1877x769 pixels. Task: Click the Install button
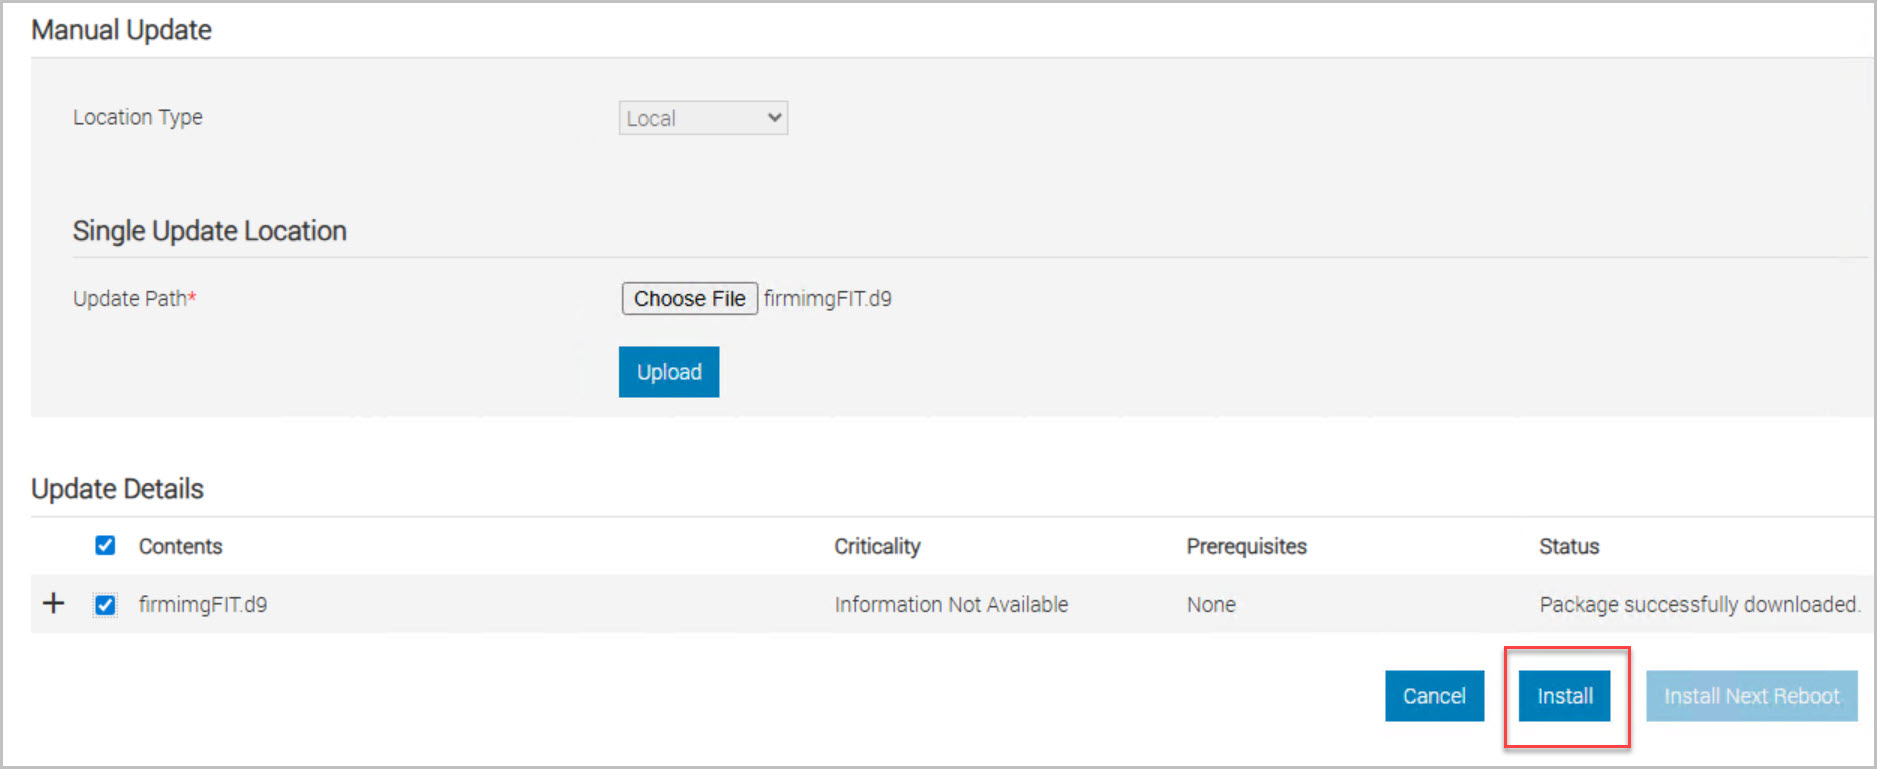click(x=1564, y=696)
